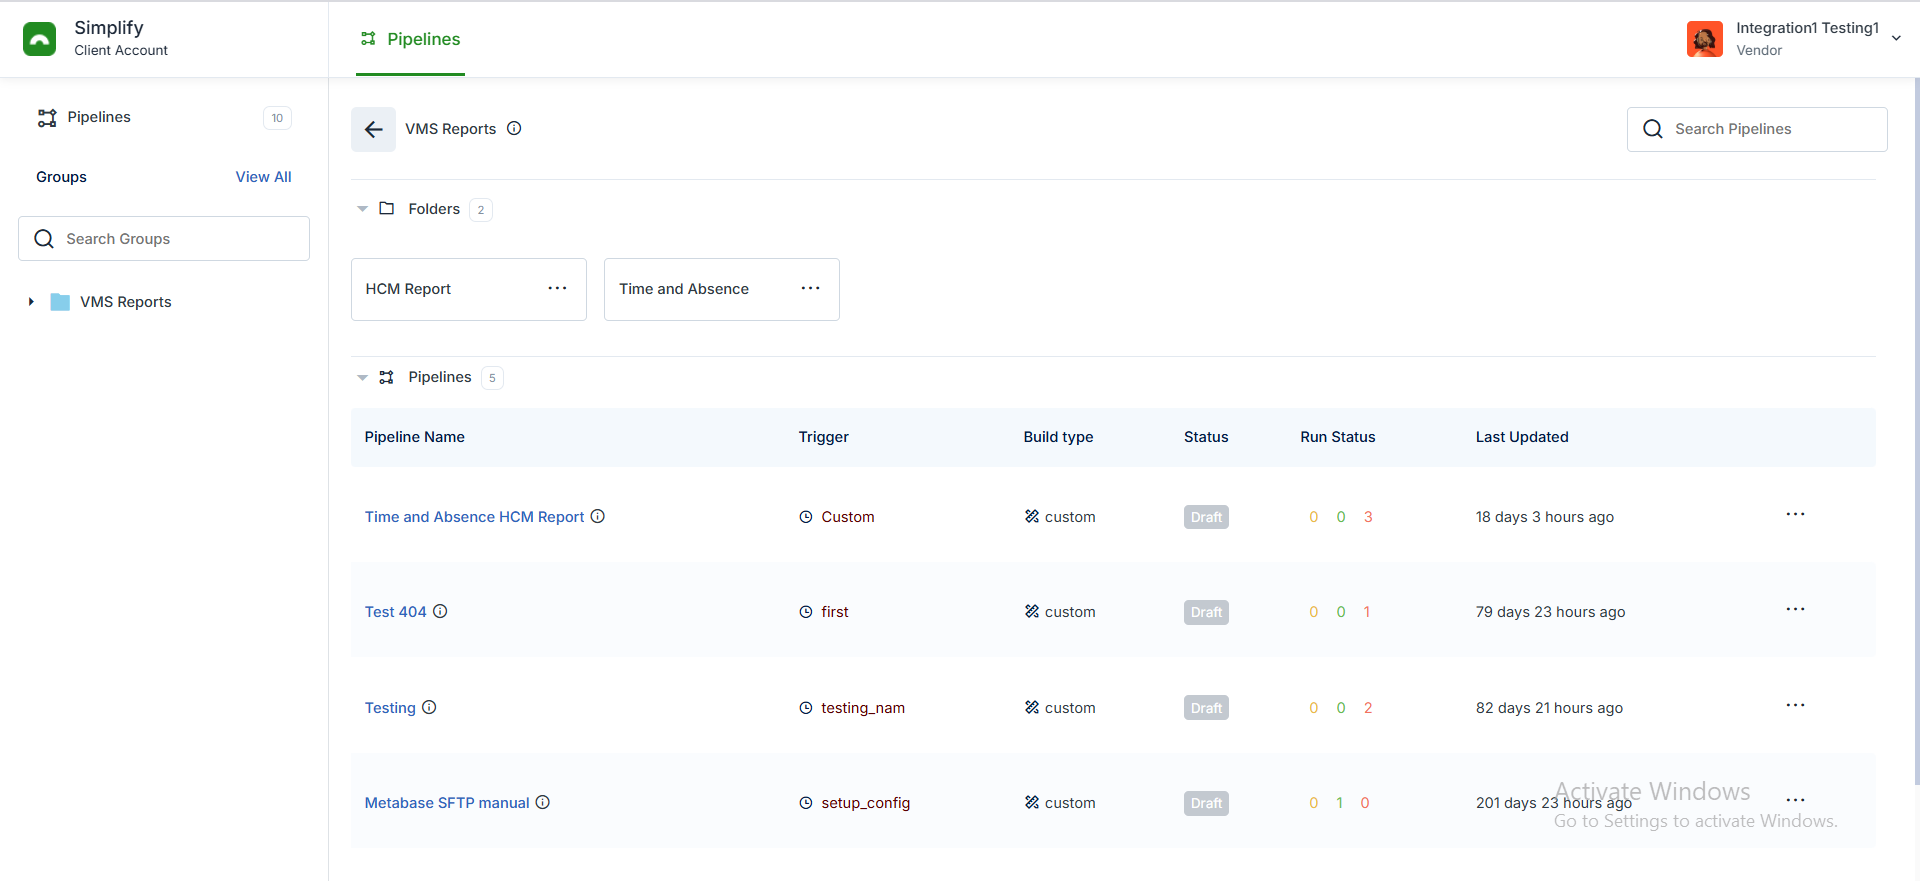Screen dimensions: 1920x881
Task: Open the HCM Report folder
Action: pyautogui.click(x=408, y=289)
